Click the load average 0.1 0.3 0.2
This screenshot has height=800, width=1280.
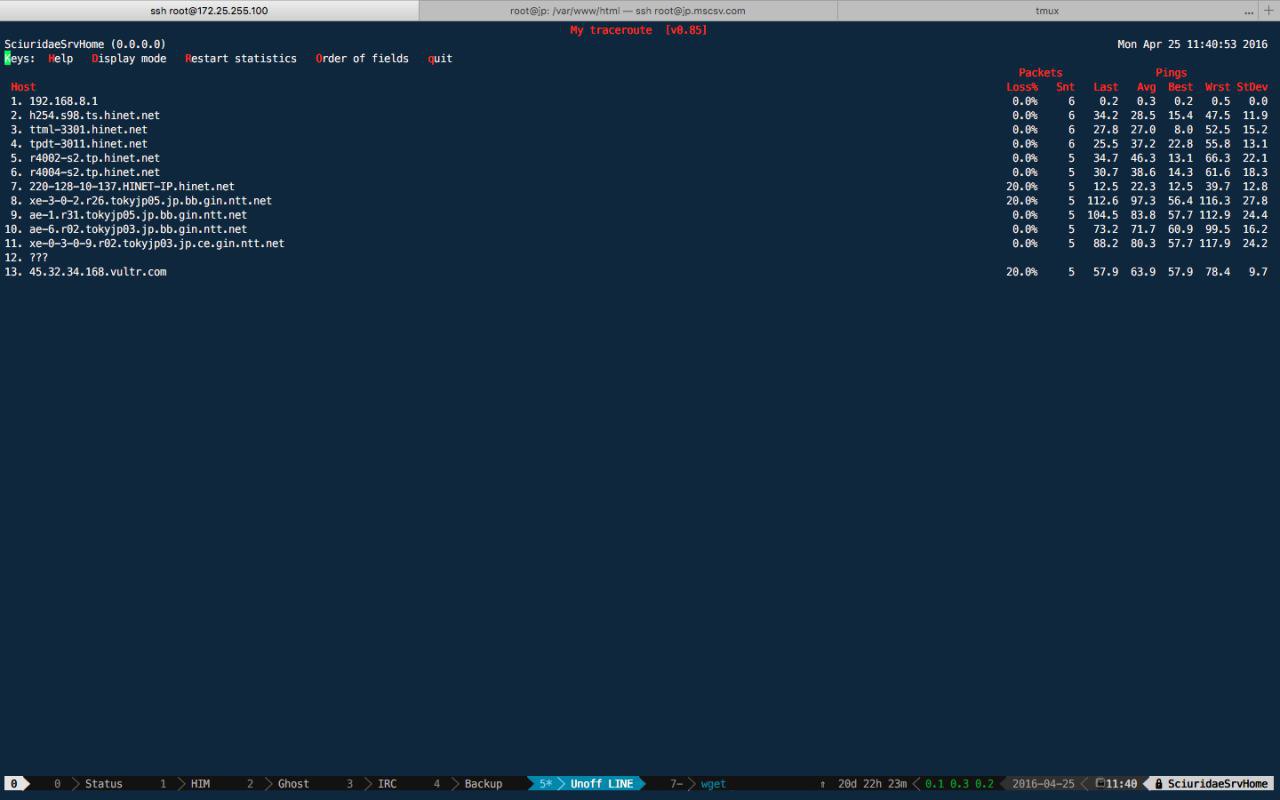point(959,784)
